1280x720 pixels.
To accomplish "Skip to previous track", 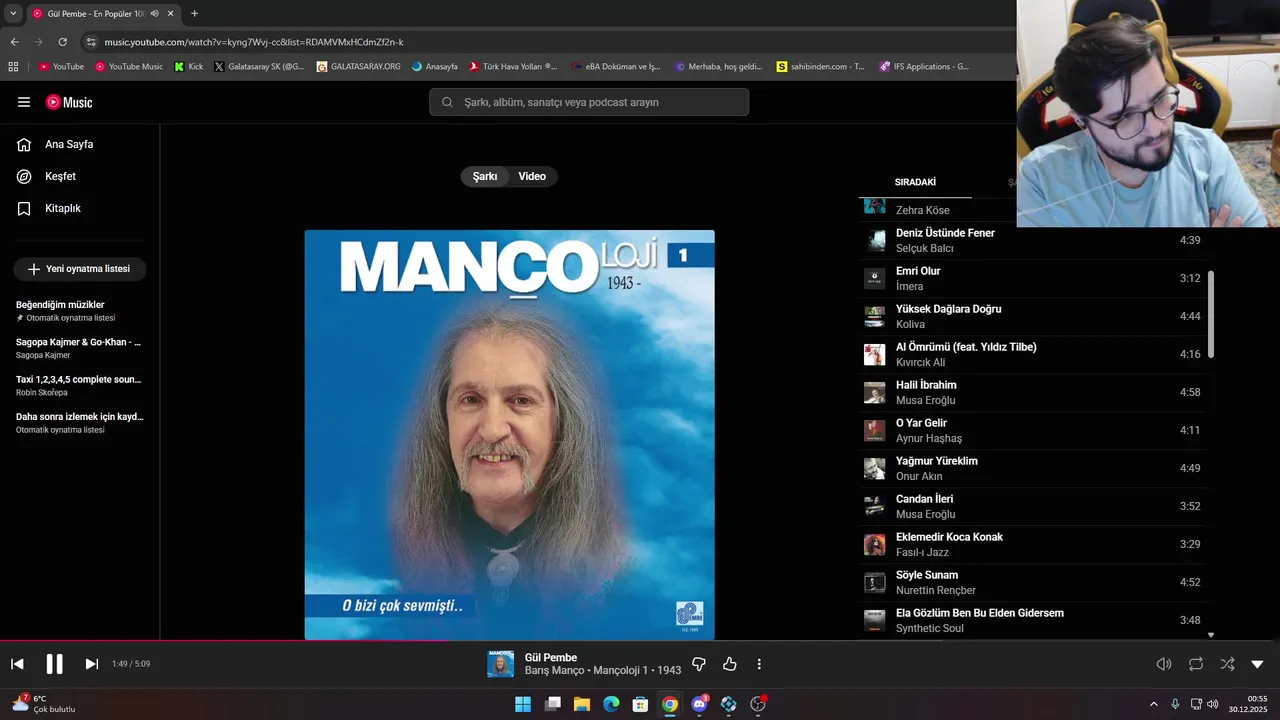I will 17,664.
